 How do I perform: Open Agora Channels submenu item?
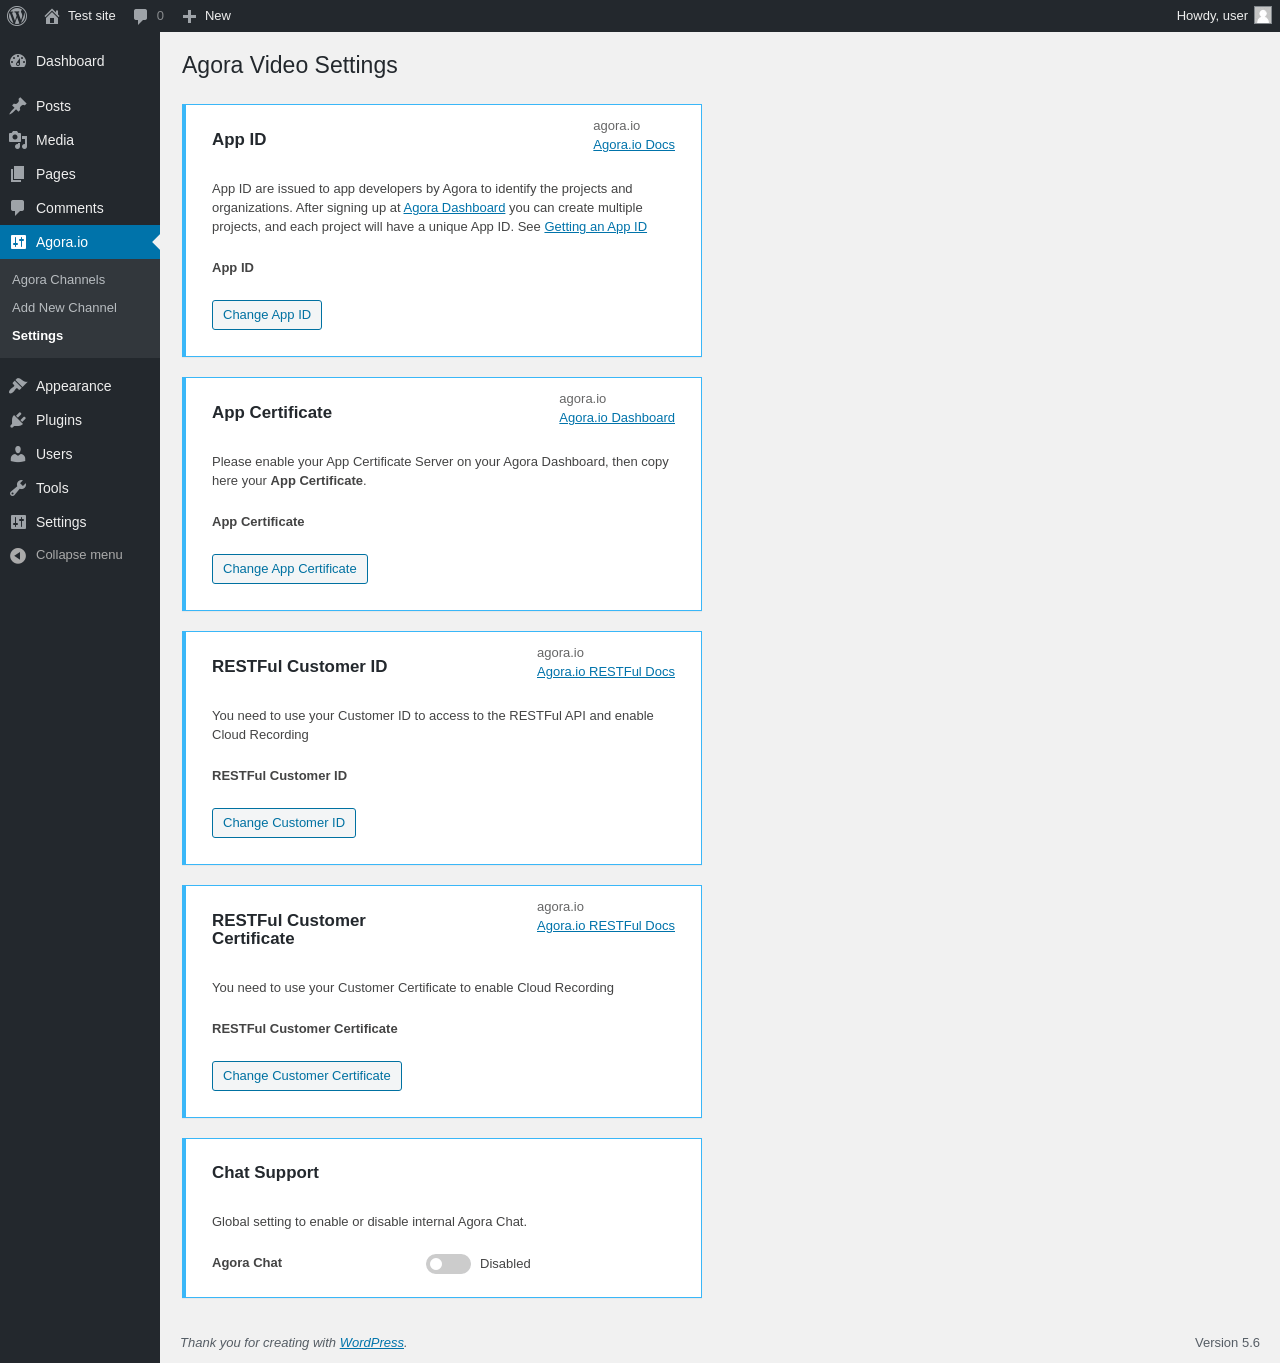point(58,280)
